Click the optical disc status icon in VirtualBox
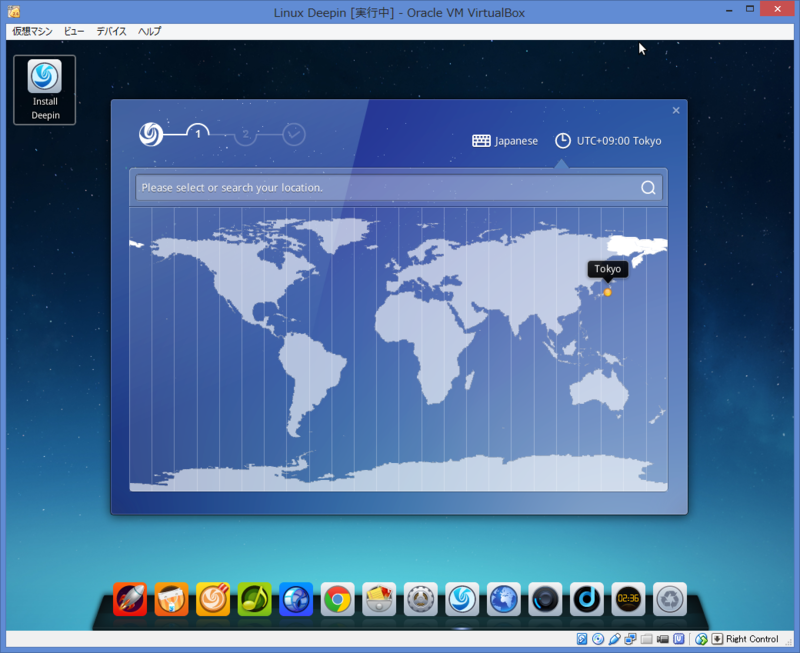Viewport: 800px width, 653px height. coord(597,639)
